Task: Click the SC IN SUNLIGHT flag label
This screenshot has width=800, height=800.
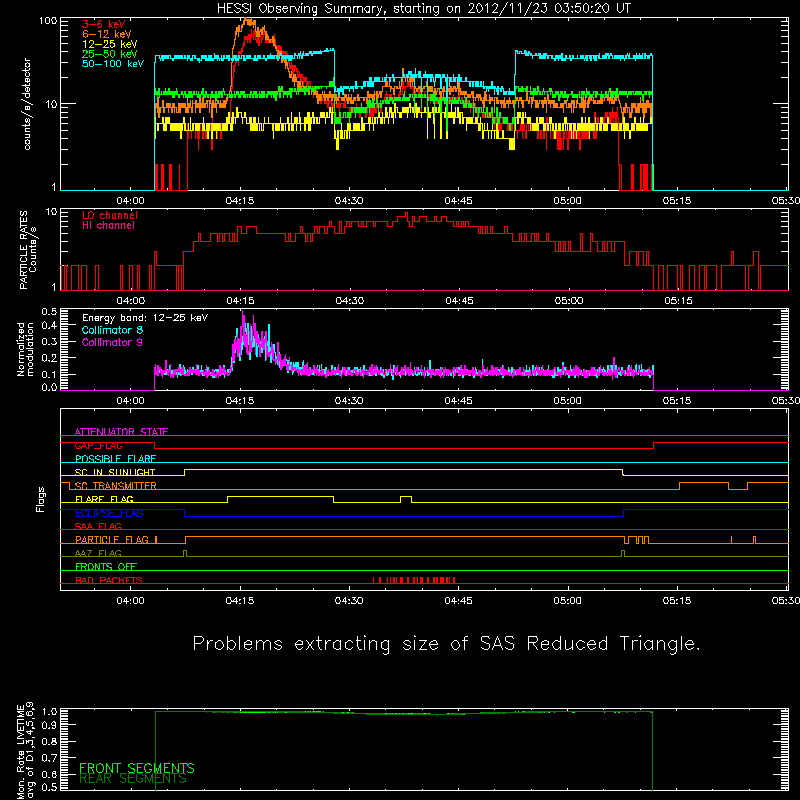Action: coord(115,472)
